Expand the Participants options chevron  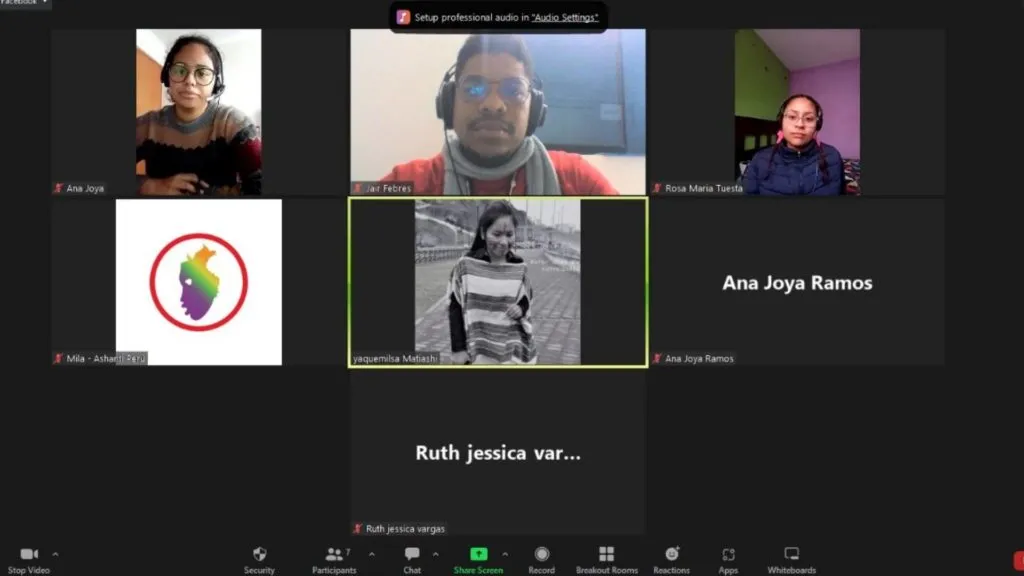pyautogui.click(x=372, y=554)
